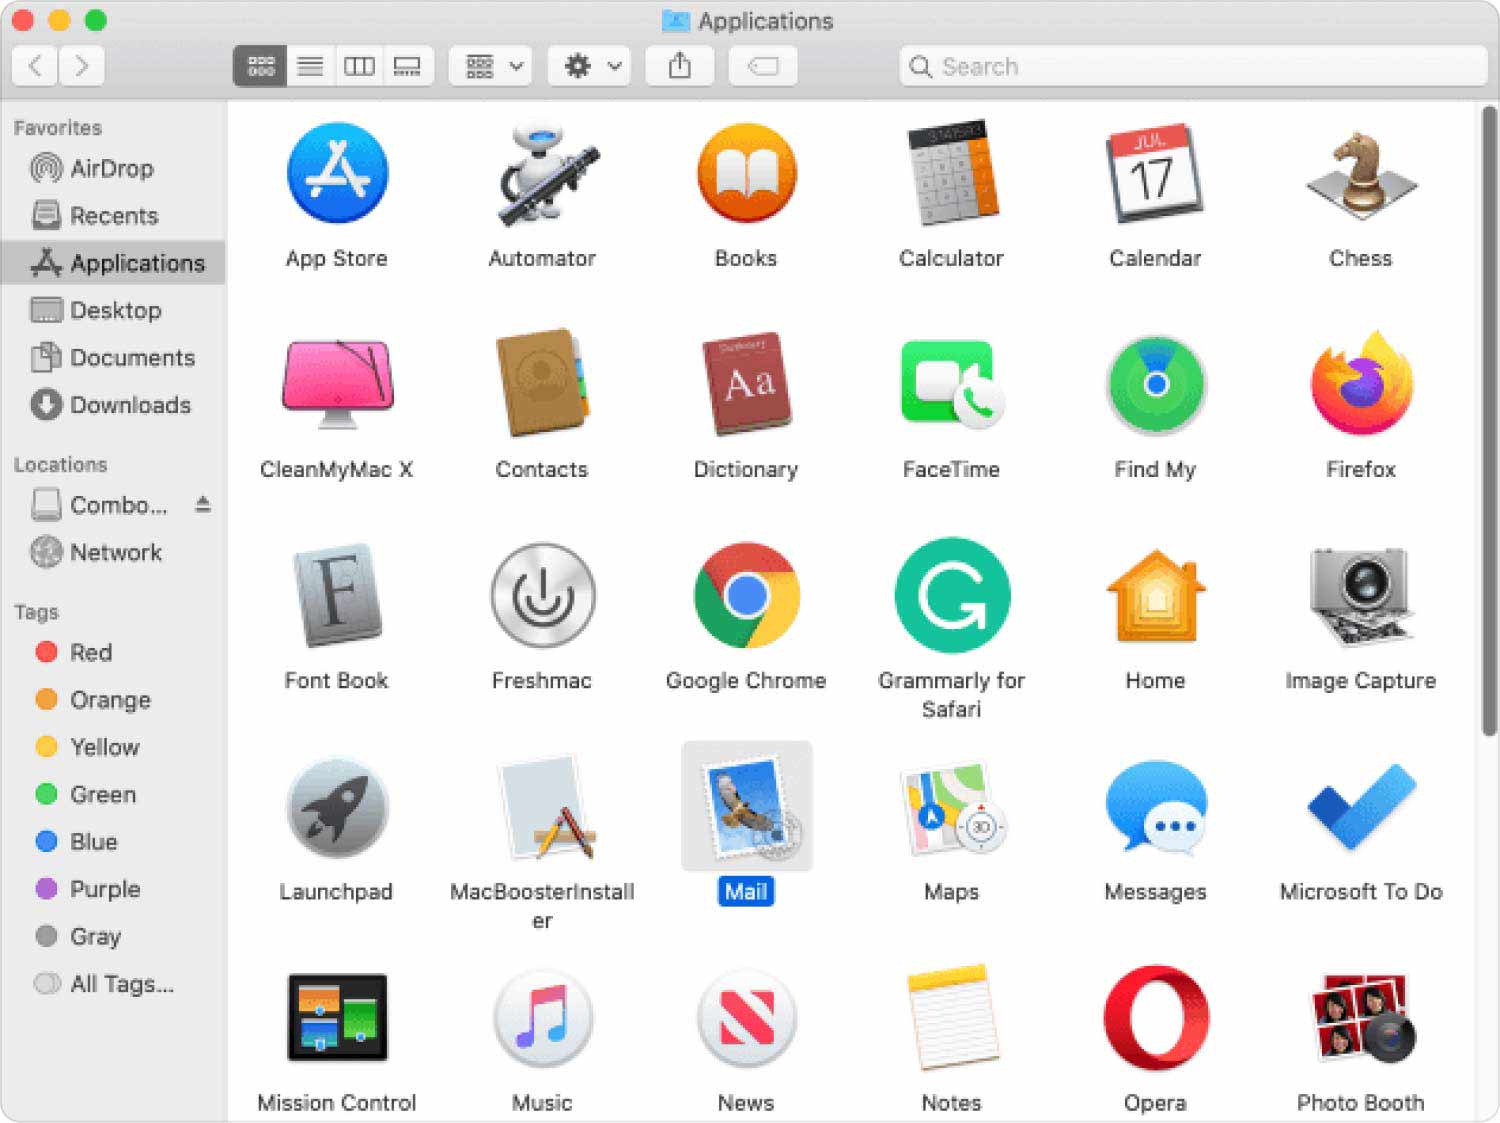Filter by the Green tag
The image size is (1500, 1123).
[x=113, y=794]
